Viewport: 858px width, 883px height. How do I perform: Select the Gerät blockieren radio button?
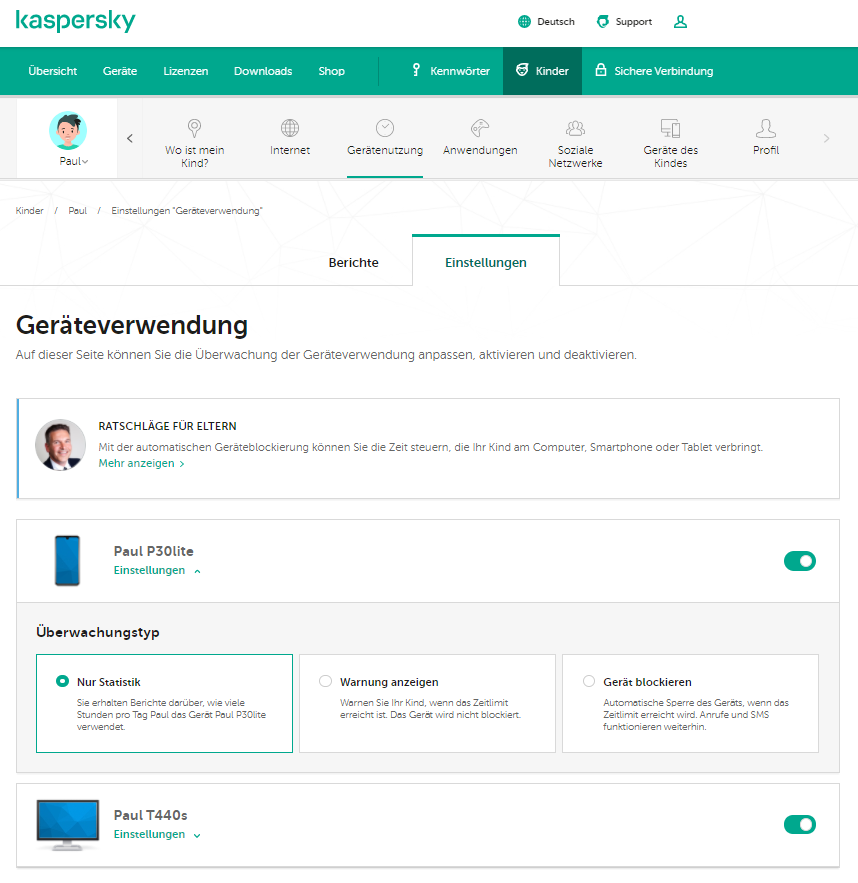coord(589,681)
